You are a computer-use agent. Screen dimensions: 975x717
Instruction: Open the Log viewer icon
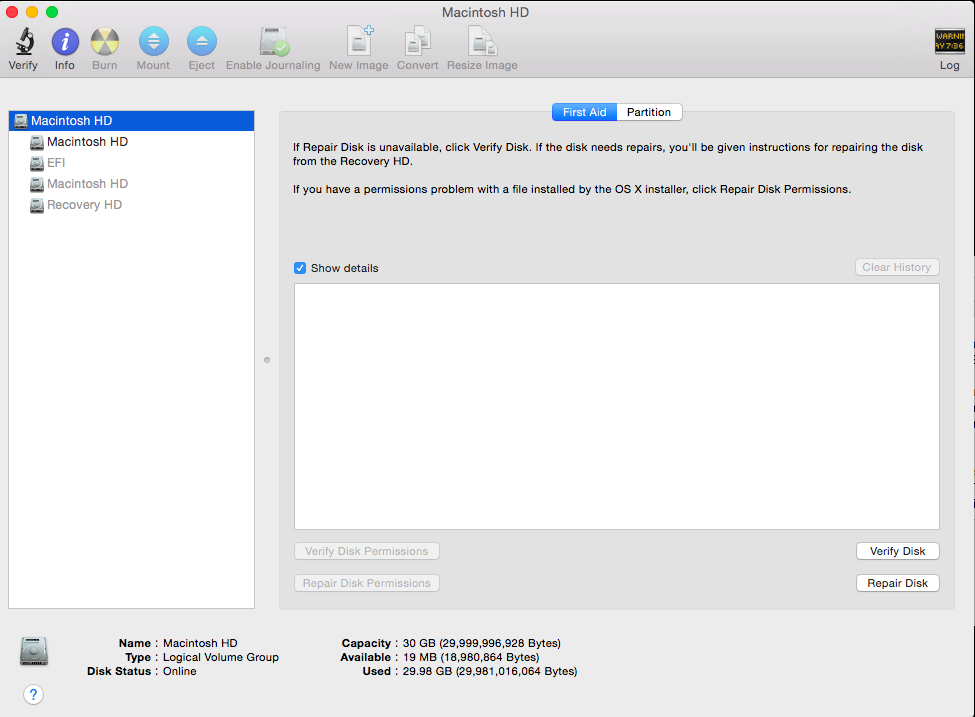pos(949,42)
